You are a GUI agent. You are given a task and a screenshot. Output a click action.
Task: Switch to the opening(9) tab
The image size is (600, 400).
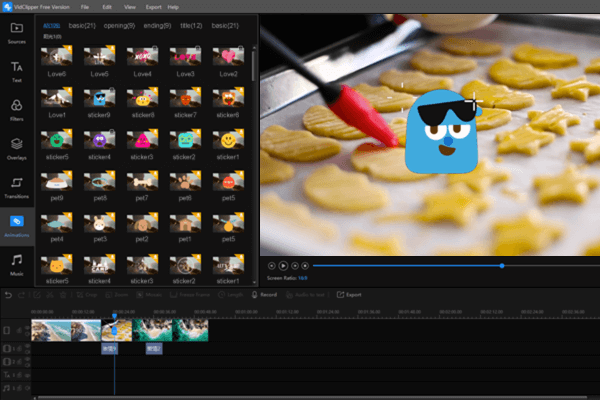point(119,26)
